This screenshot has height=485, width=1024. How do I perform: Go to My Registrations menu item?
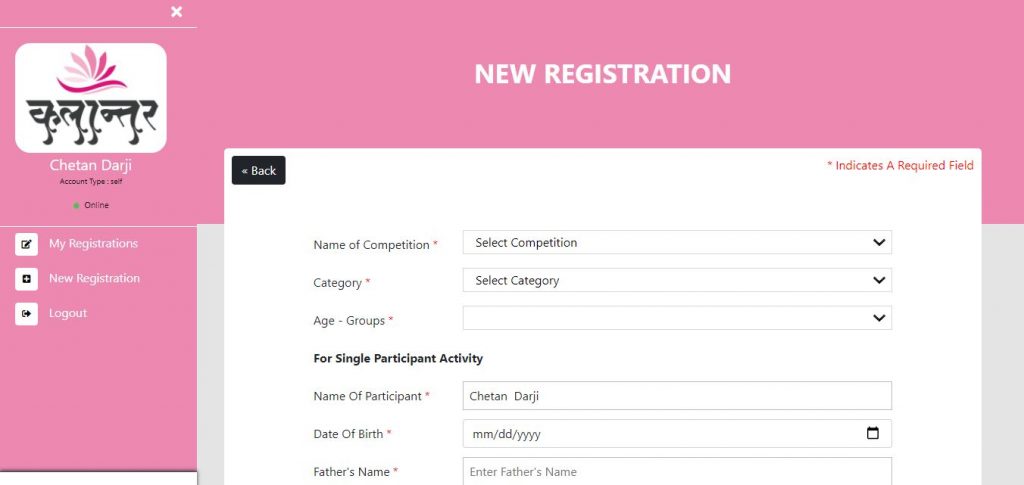pos(93,243)
